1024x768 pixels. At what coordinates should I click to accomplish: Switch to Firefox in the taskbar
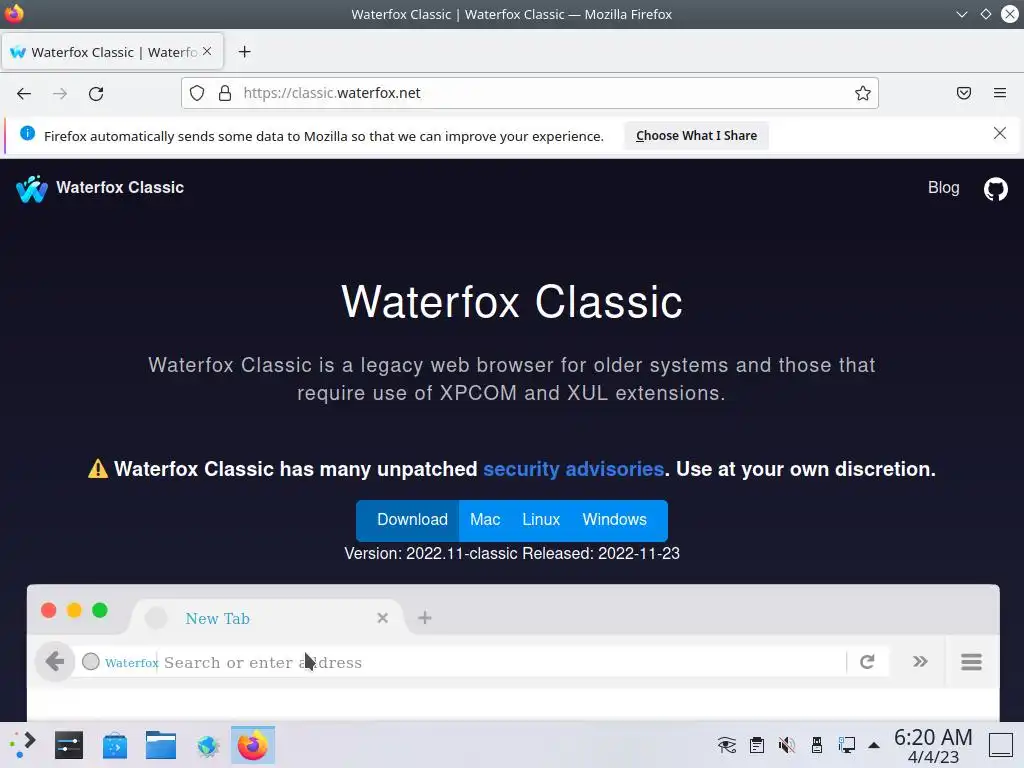[253, 745]
